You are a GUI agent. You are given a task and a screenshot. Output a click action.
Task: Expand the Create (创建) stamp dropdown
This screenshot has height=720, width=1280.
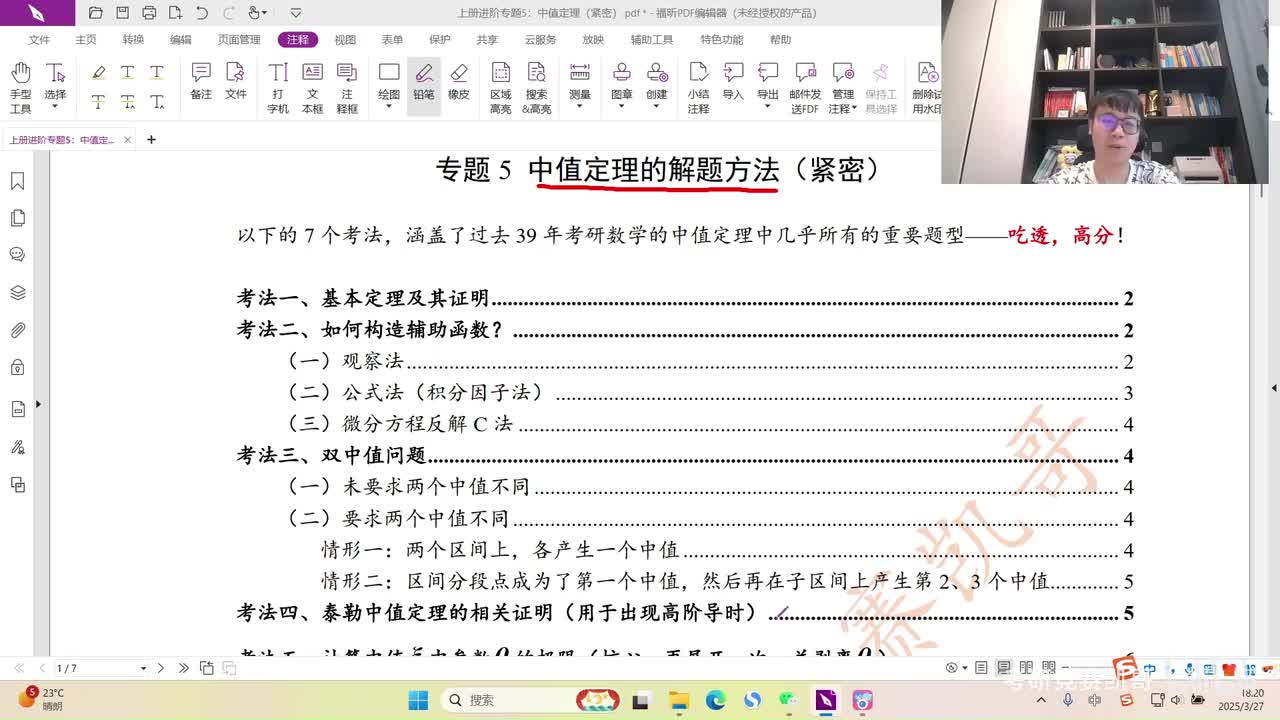pos(657,107)
